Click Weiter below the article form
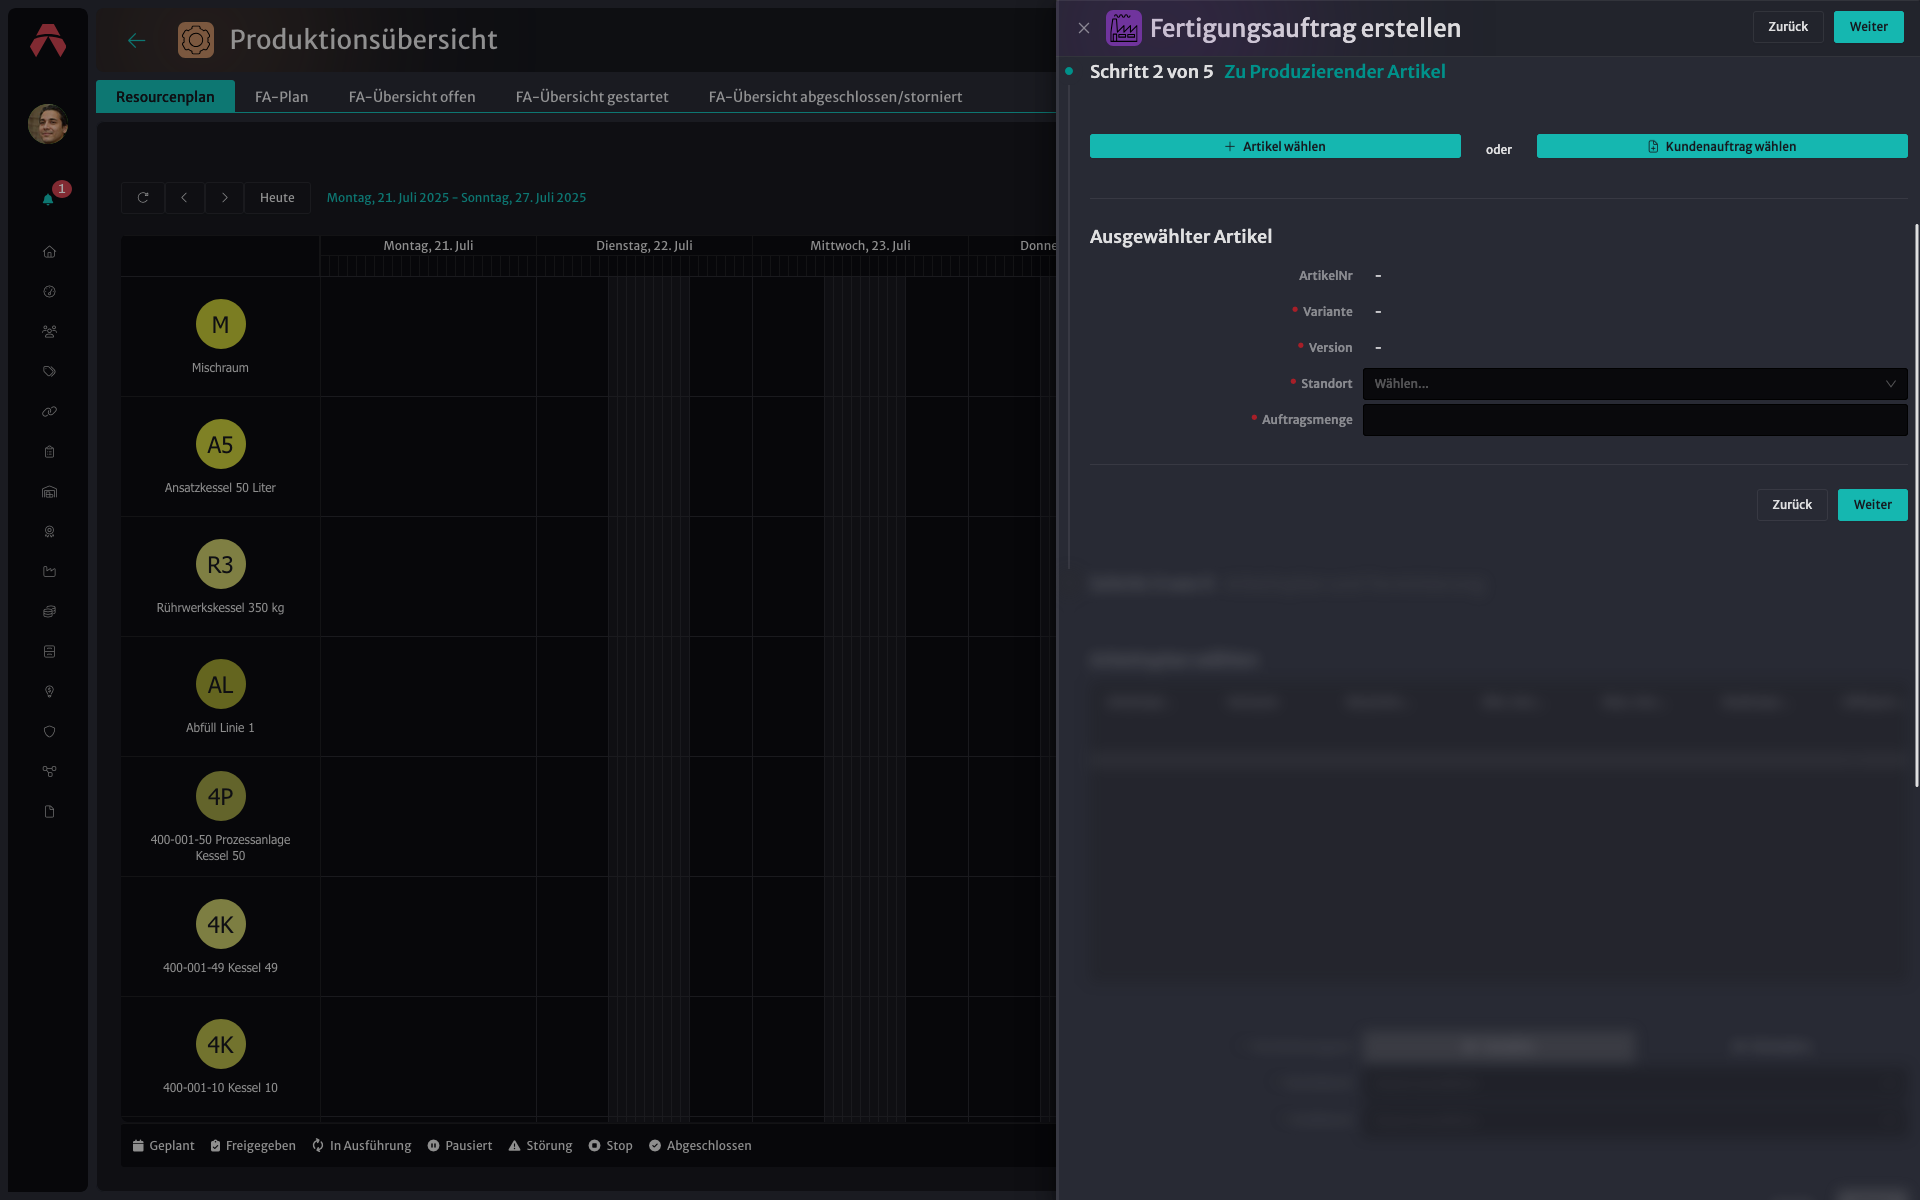 pyautogui.click(x=1872, y=505)
